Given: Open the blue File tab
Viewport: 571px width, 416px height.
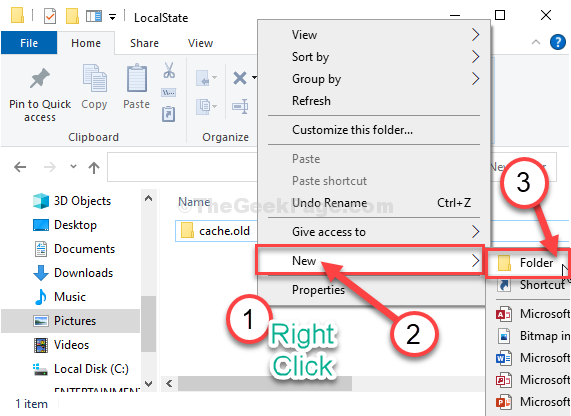Looking at the screenshot, I should [29, 43].
